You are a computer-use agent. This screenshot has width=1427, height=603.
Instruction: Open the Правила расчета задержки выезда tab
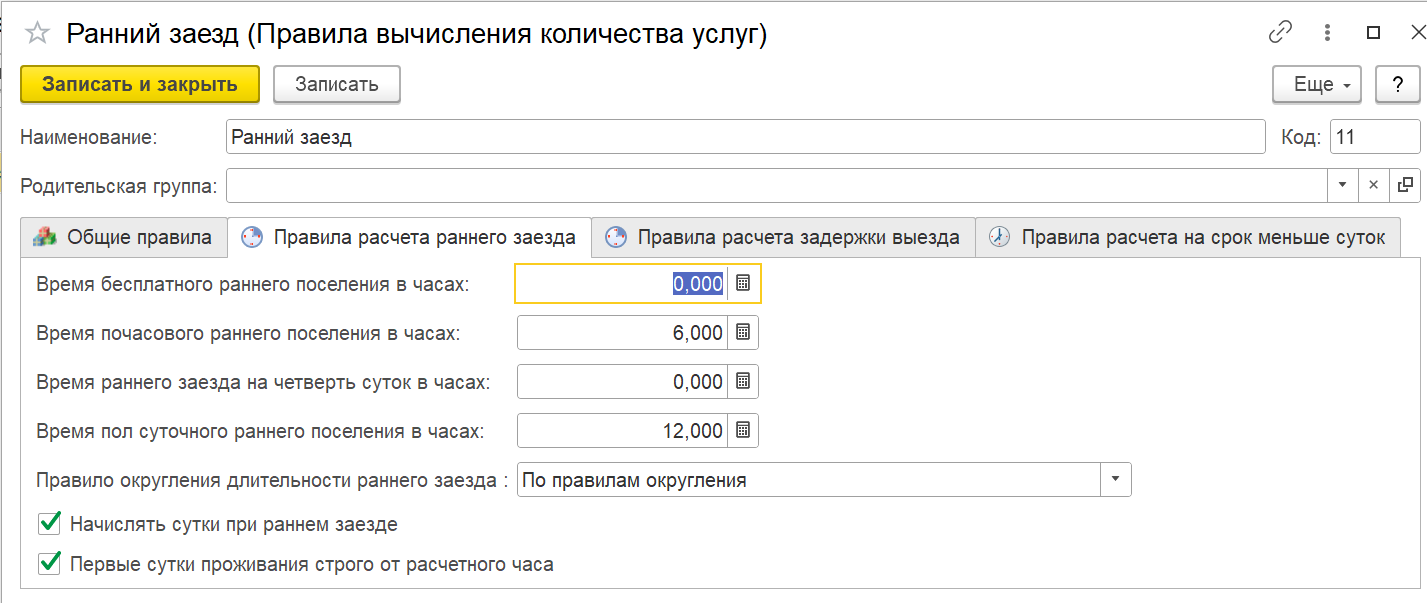click(x=783, y=237)
